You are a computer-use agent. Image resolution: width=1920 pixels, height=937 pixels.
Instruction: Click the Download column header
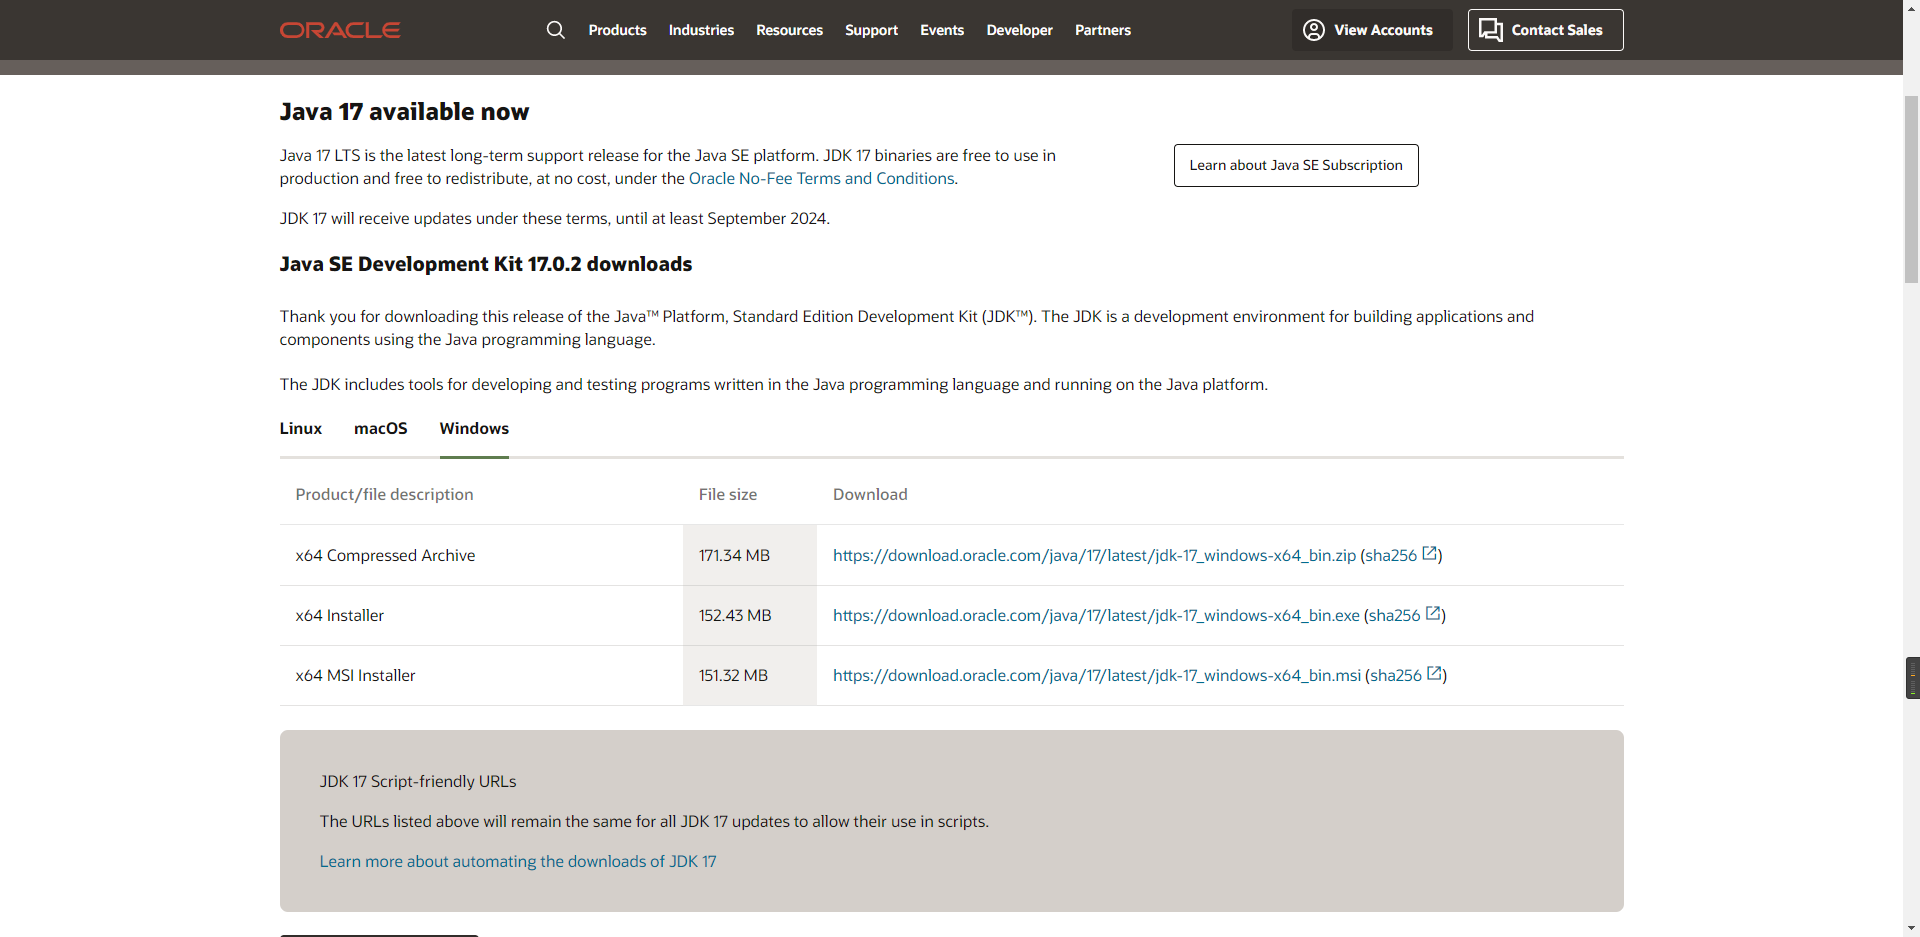pos(870,494)
